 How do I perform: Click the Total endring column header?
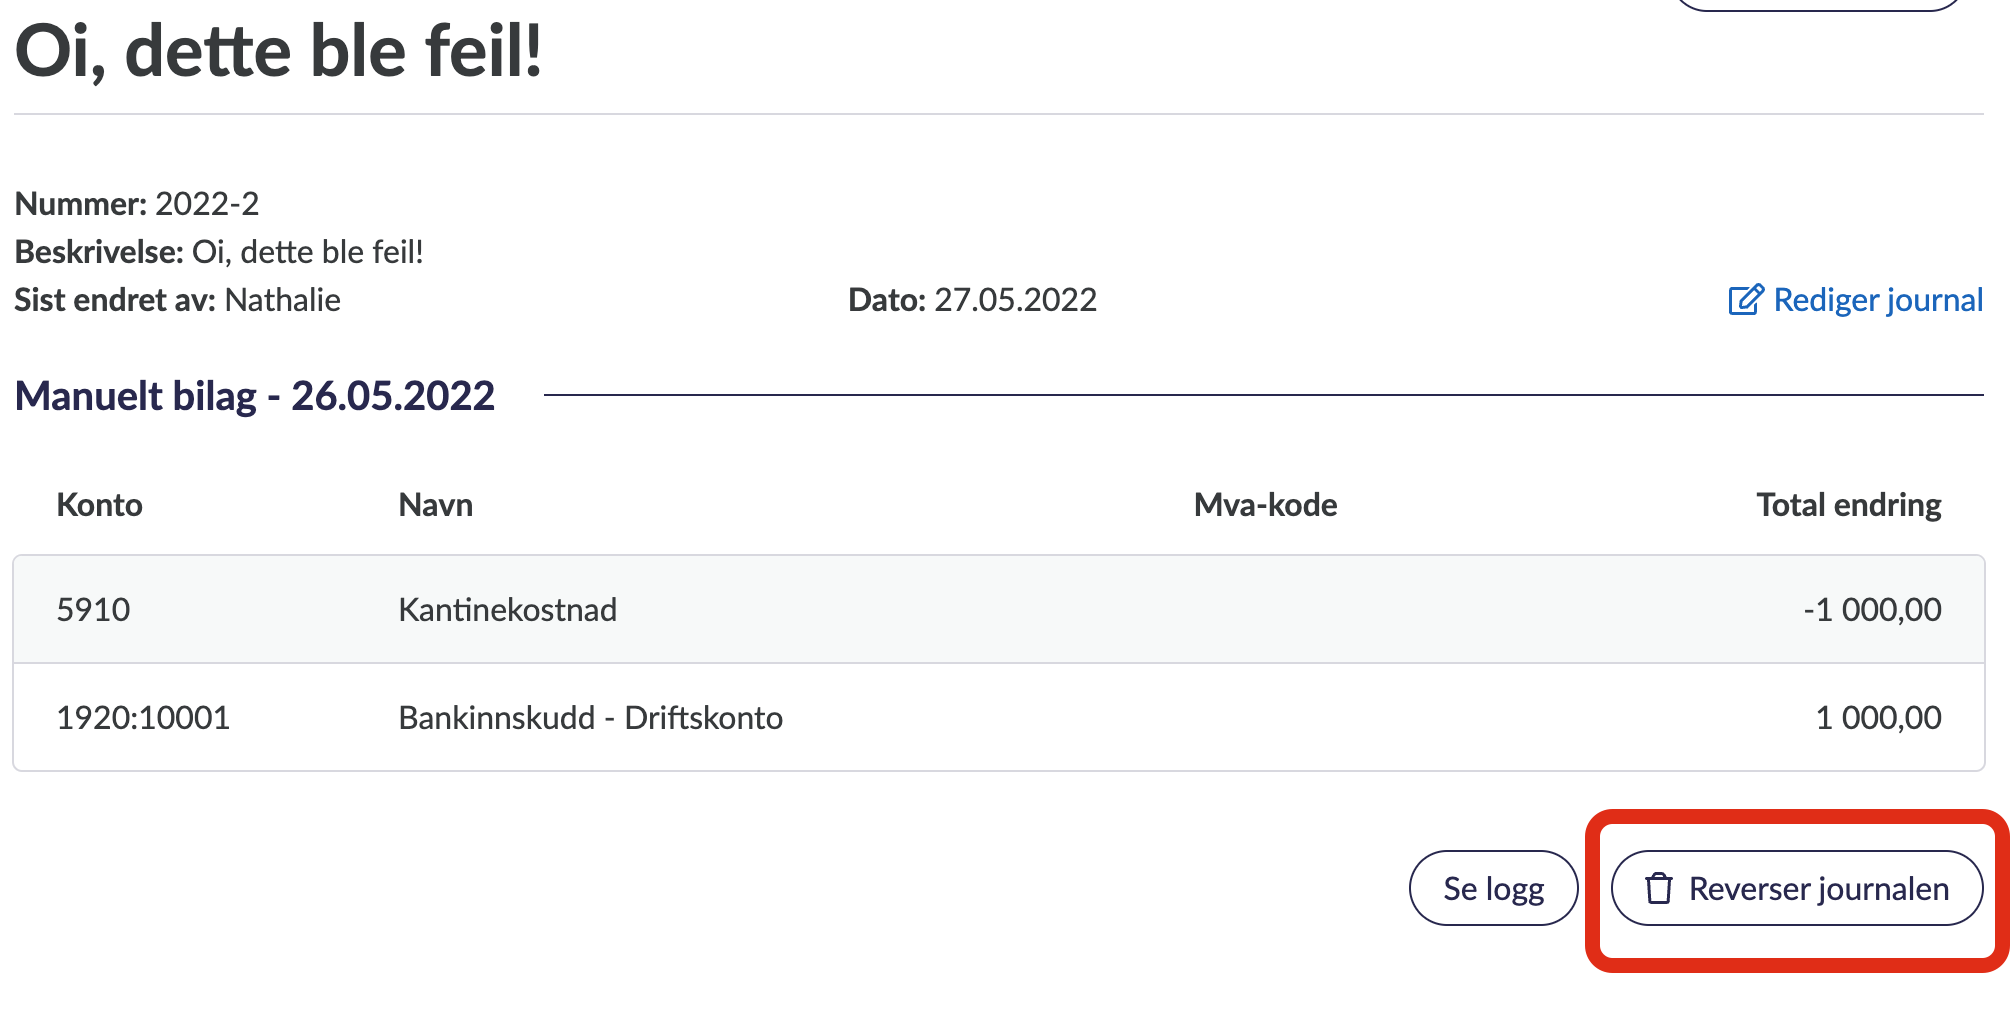click(1848, 505)
